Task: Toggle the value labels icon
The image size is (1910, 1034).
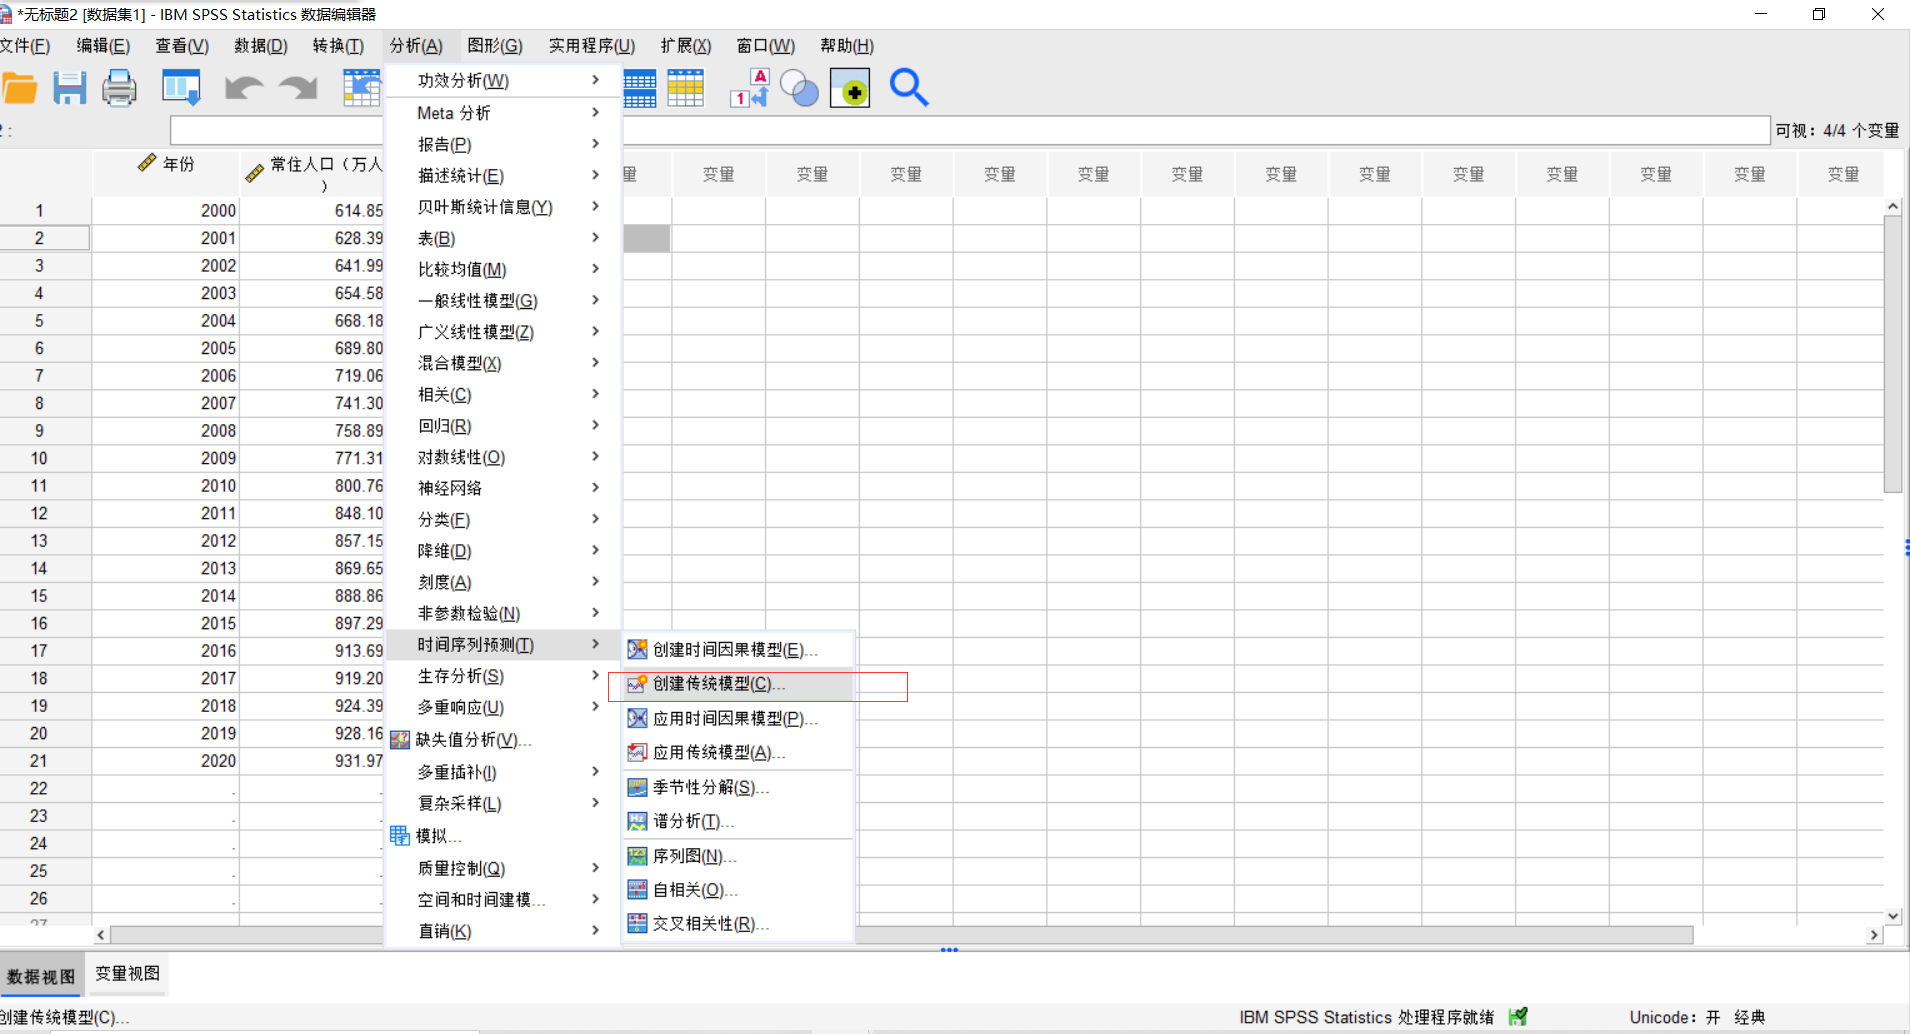Action: click(750, 88)
